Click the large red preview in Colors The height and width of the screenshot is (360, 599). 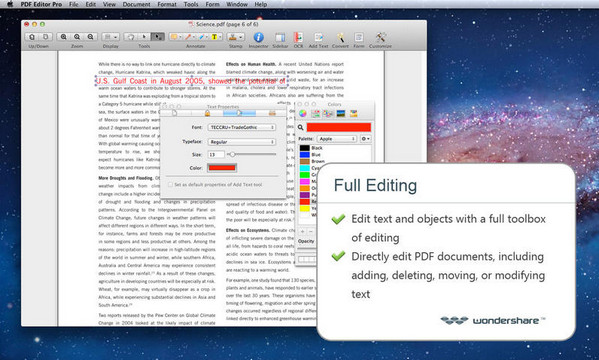pyautogui.click(x=338, y=127)
